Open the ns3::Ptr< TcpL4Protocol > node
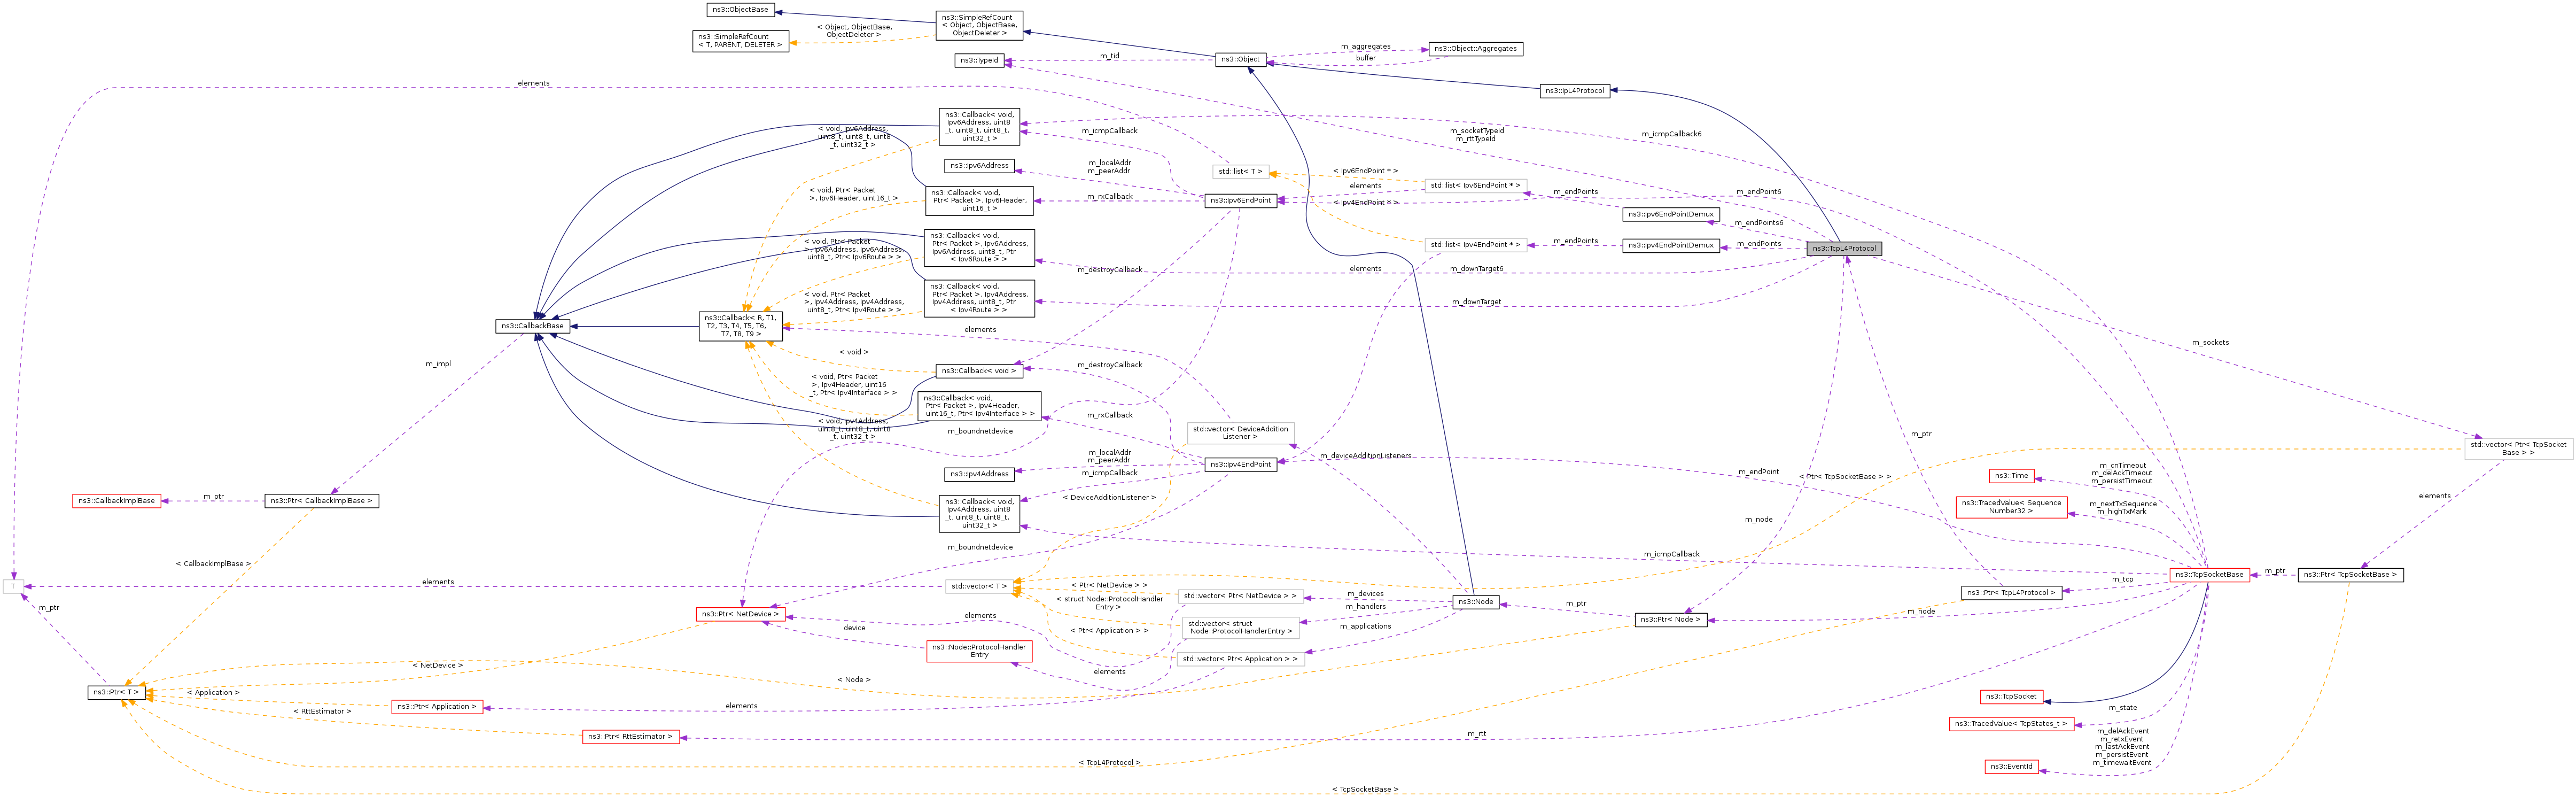This screenshot has height=797, width=2576. (2011, 593)
